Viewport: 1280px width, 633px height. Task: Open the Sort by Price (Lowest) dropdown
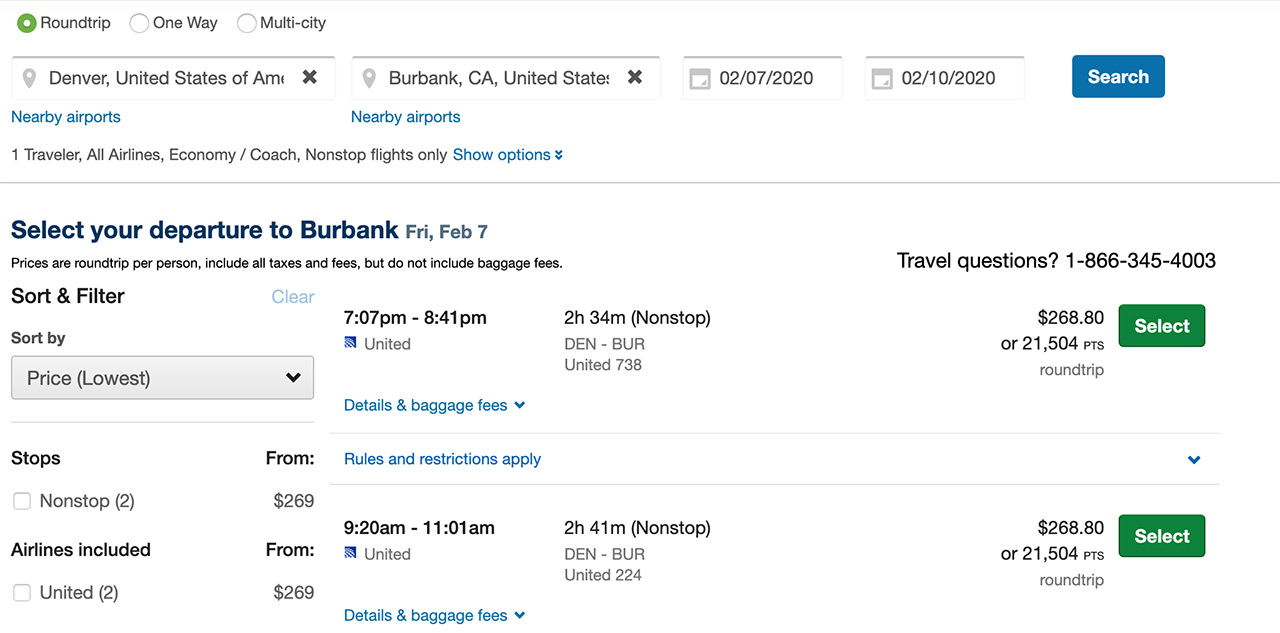162,378
